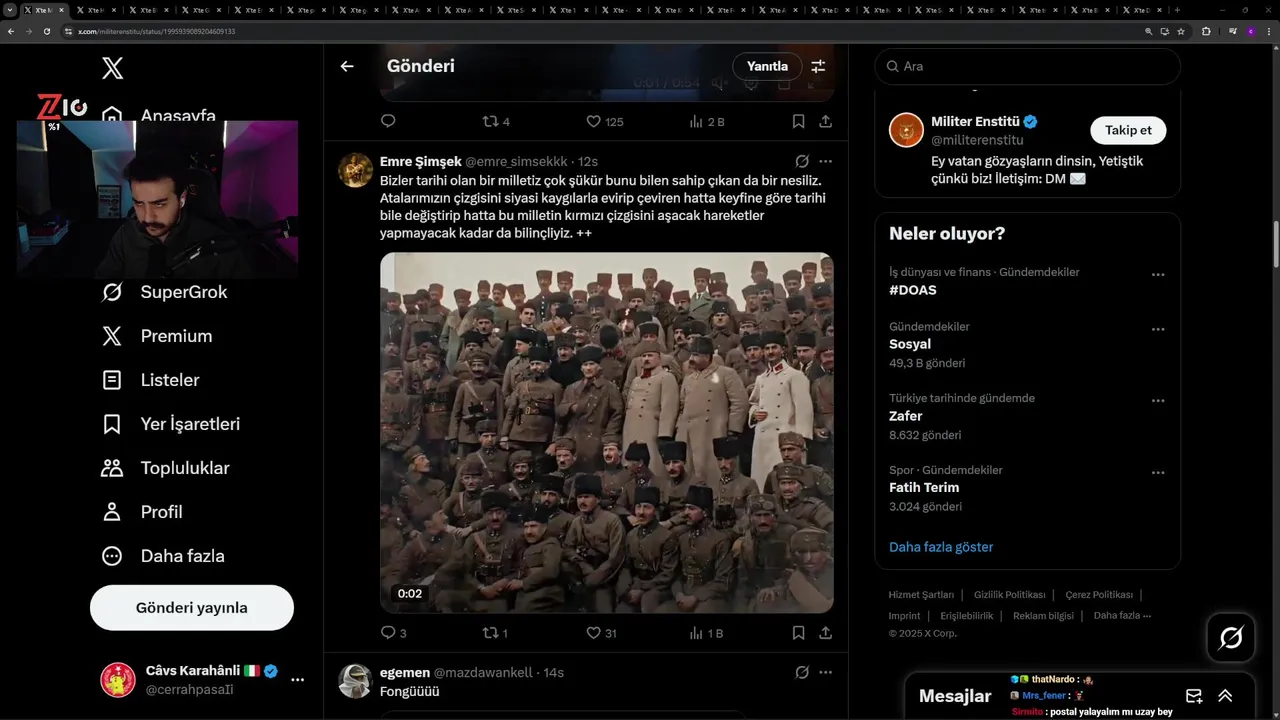
Task: Open Topluluklar in the sidebar
Action: click(166, 468)
